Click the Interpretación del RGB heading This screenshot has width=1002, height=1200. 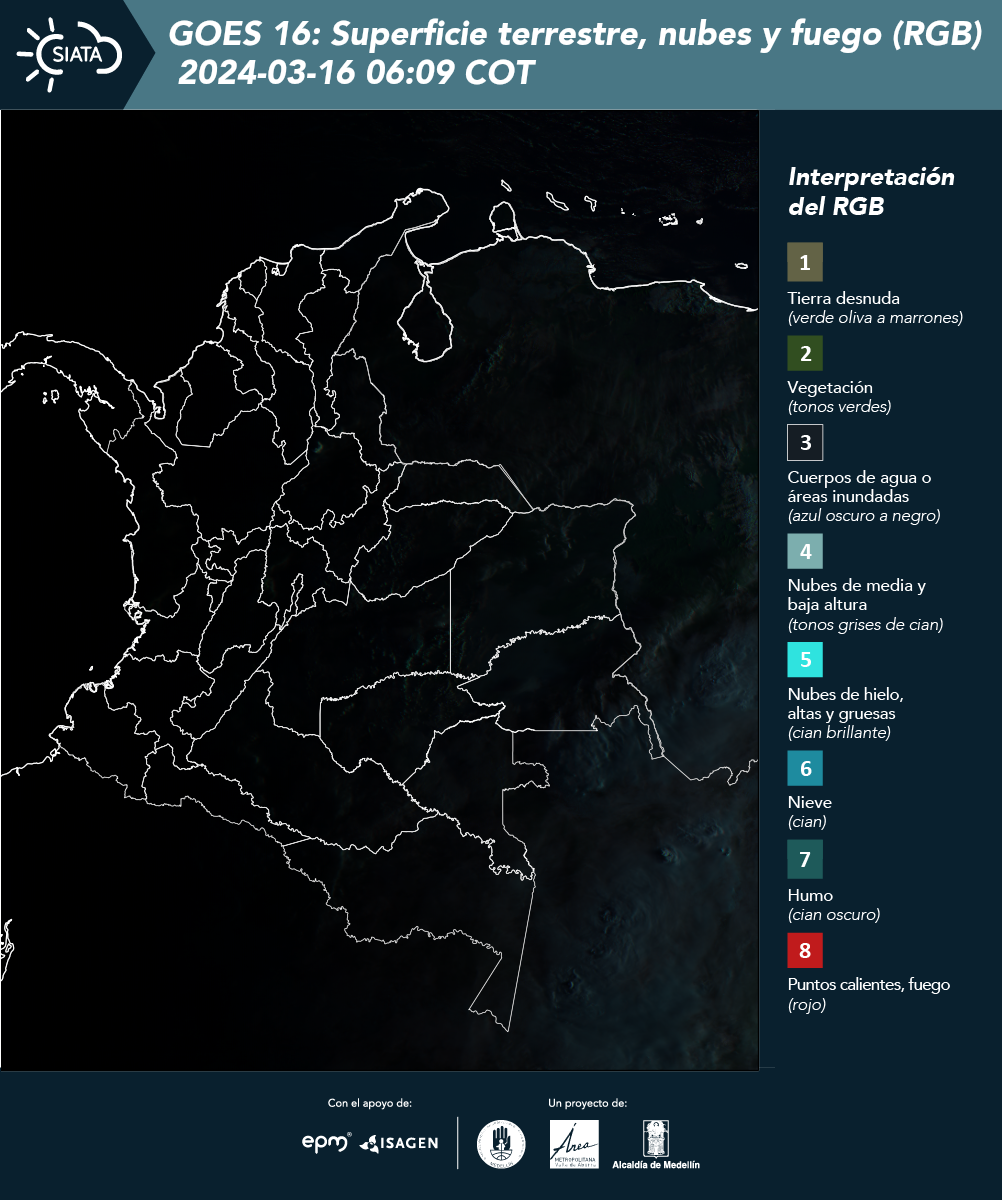tap(871, 191)
